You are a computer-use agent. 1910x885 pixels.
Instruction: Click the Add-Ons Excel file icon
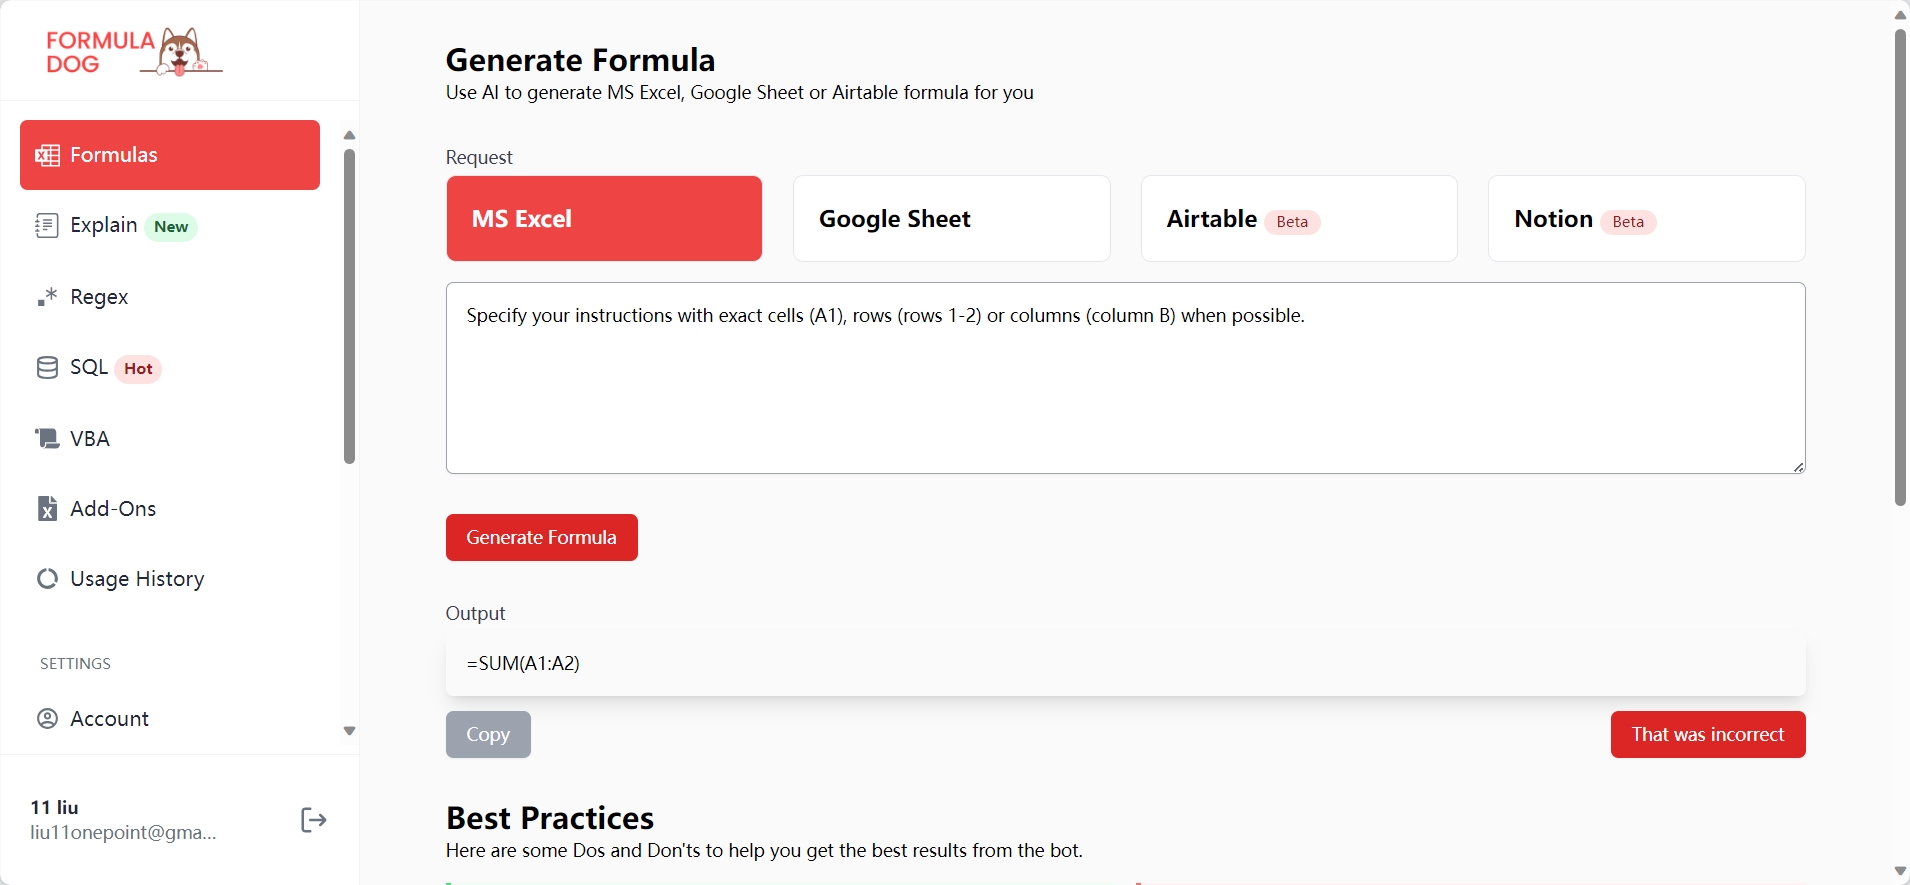pyautogui.click(x=47, y=509)
